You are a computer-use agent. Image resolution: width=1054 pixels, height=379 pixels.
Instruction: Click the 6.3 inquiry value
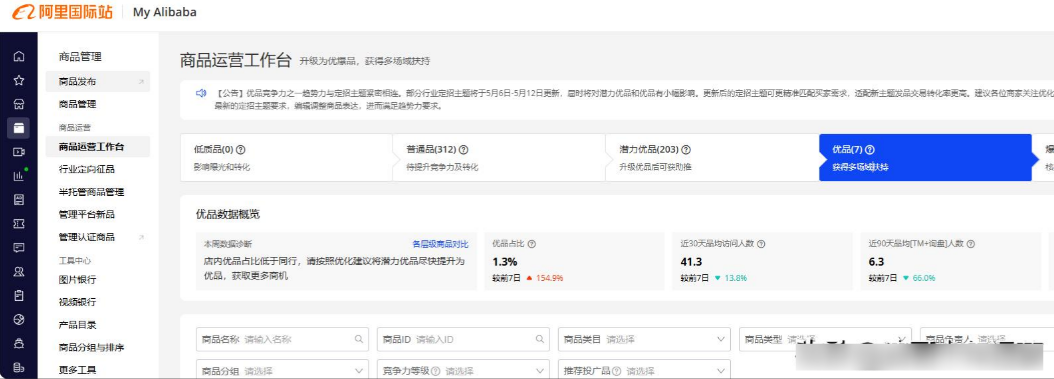(876, 261)
